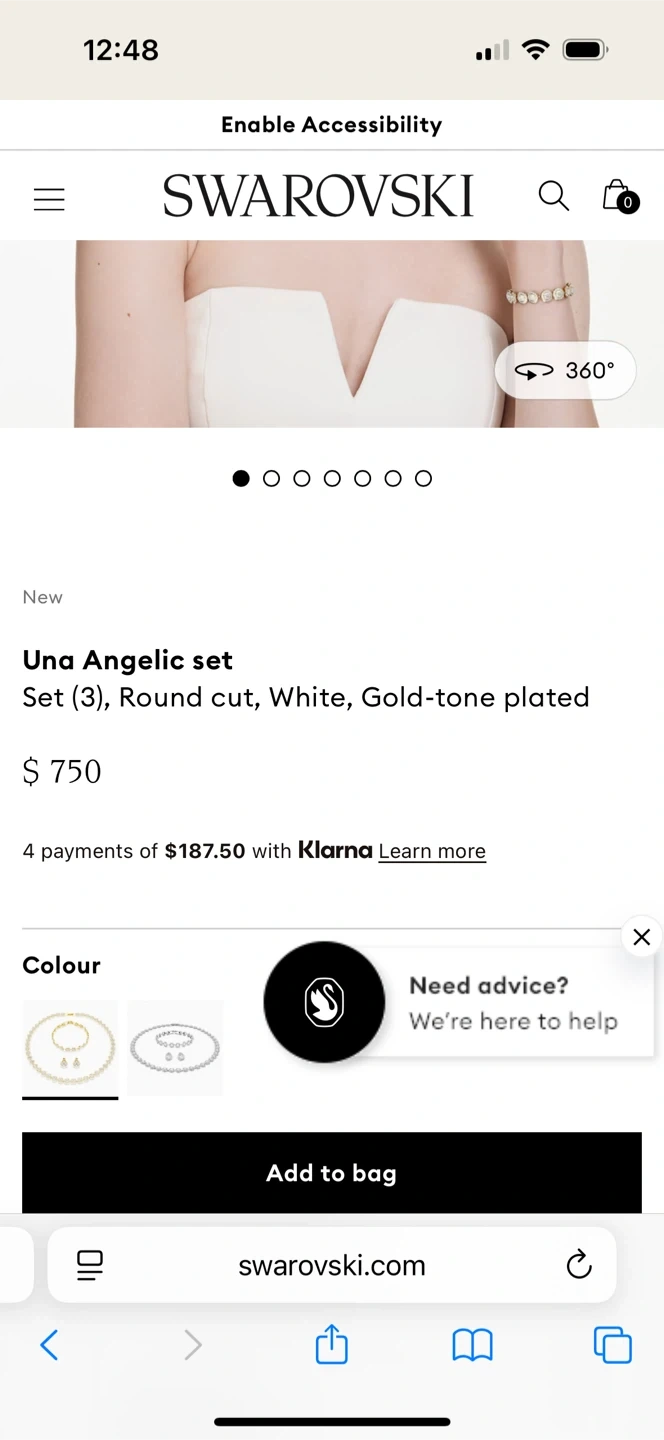This screenshot has height=1440, width=664.
Task: Select the silver-tone colour swatch
Action: pyautogui.click(x=175, y=1047)
